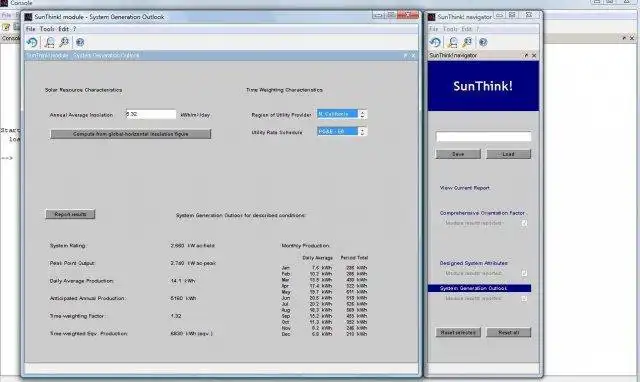Open the ? help menu in module window
The height and width of the screenshot is (382, 640).
(74, 29)
